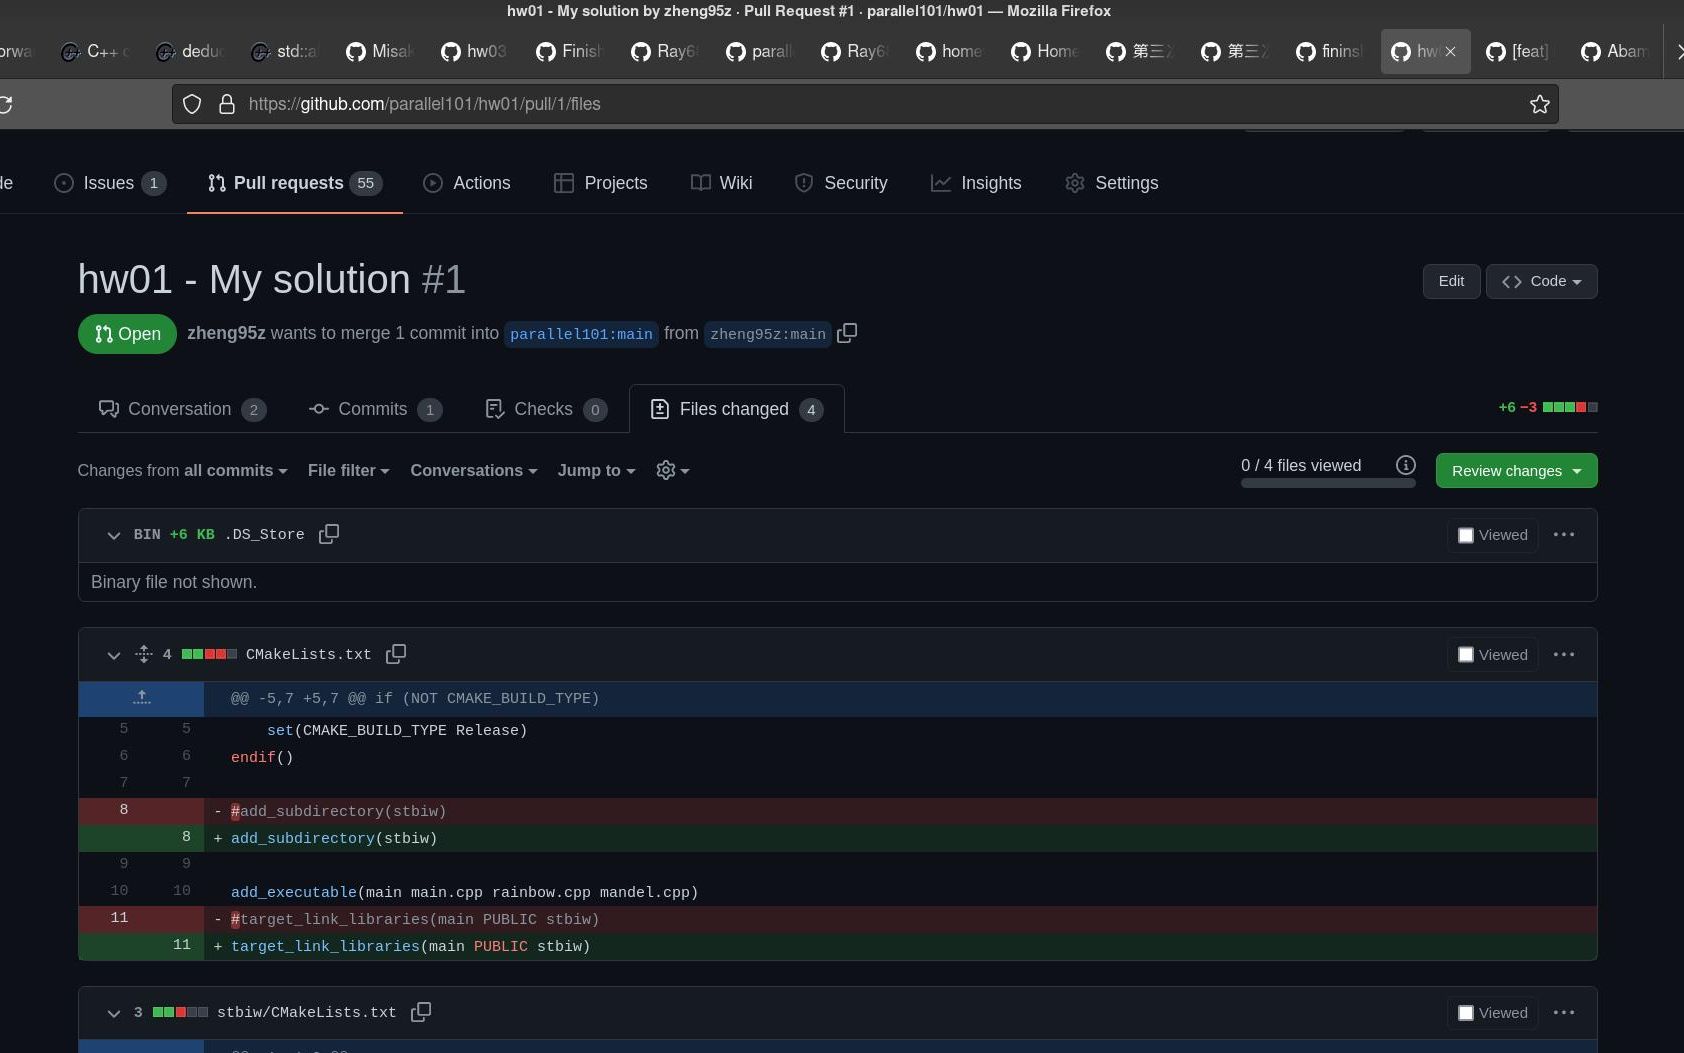Open the Jump to dropdown
This screenshot has width=1684, height=1053.
[x=595, y=470]
